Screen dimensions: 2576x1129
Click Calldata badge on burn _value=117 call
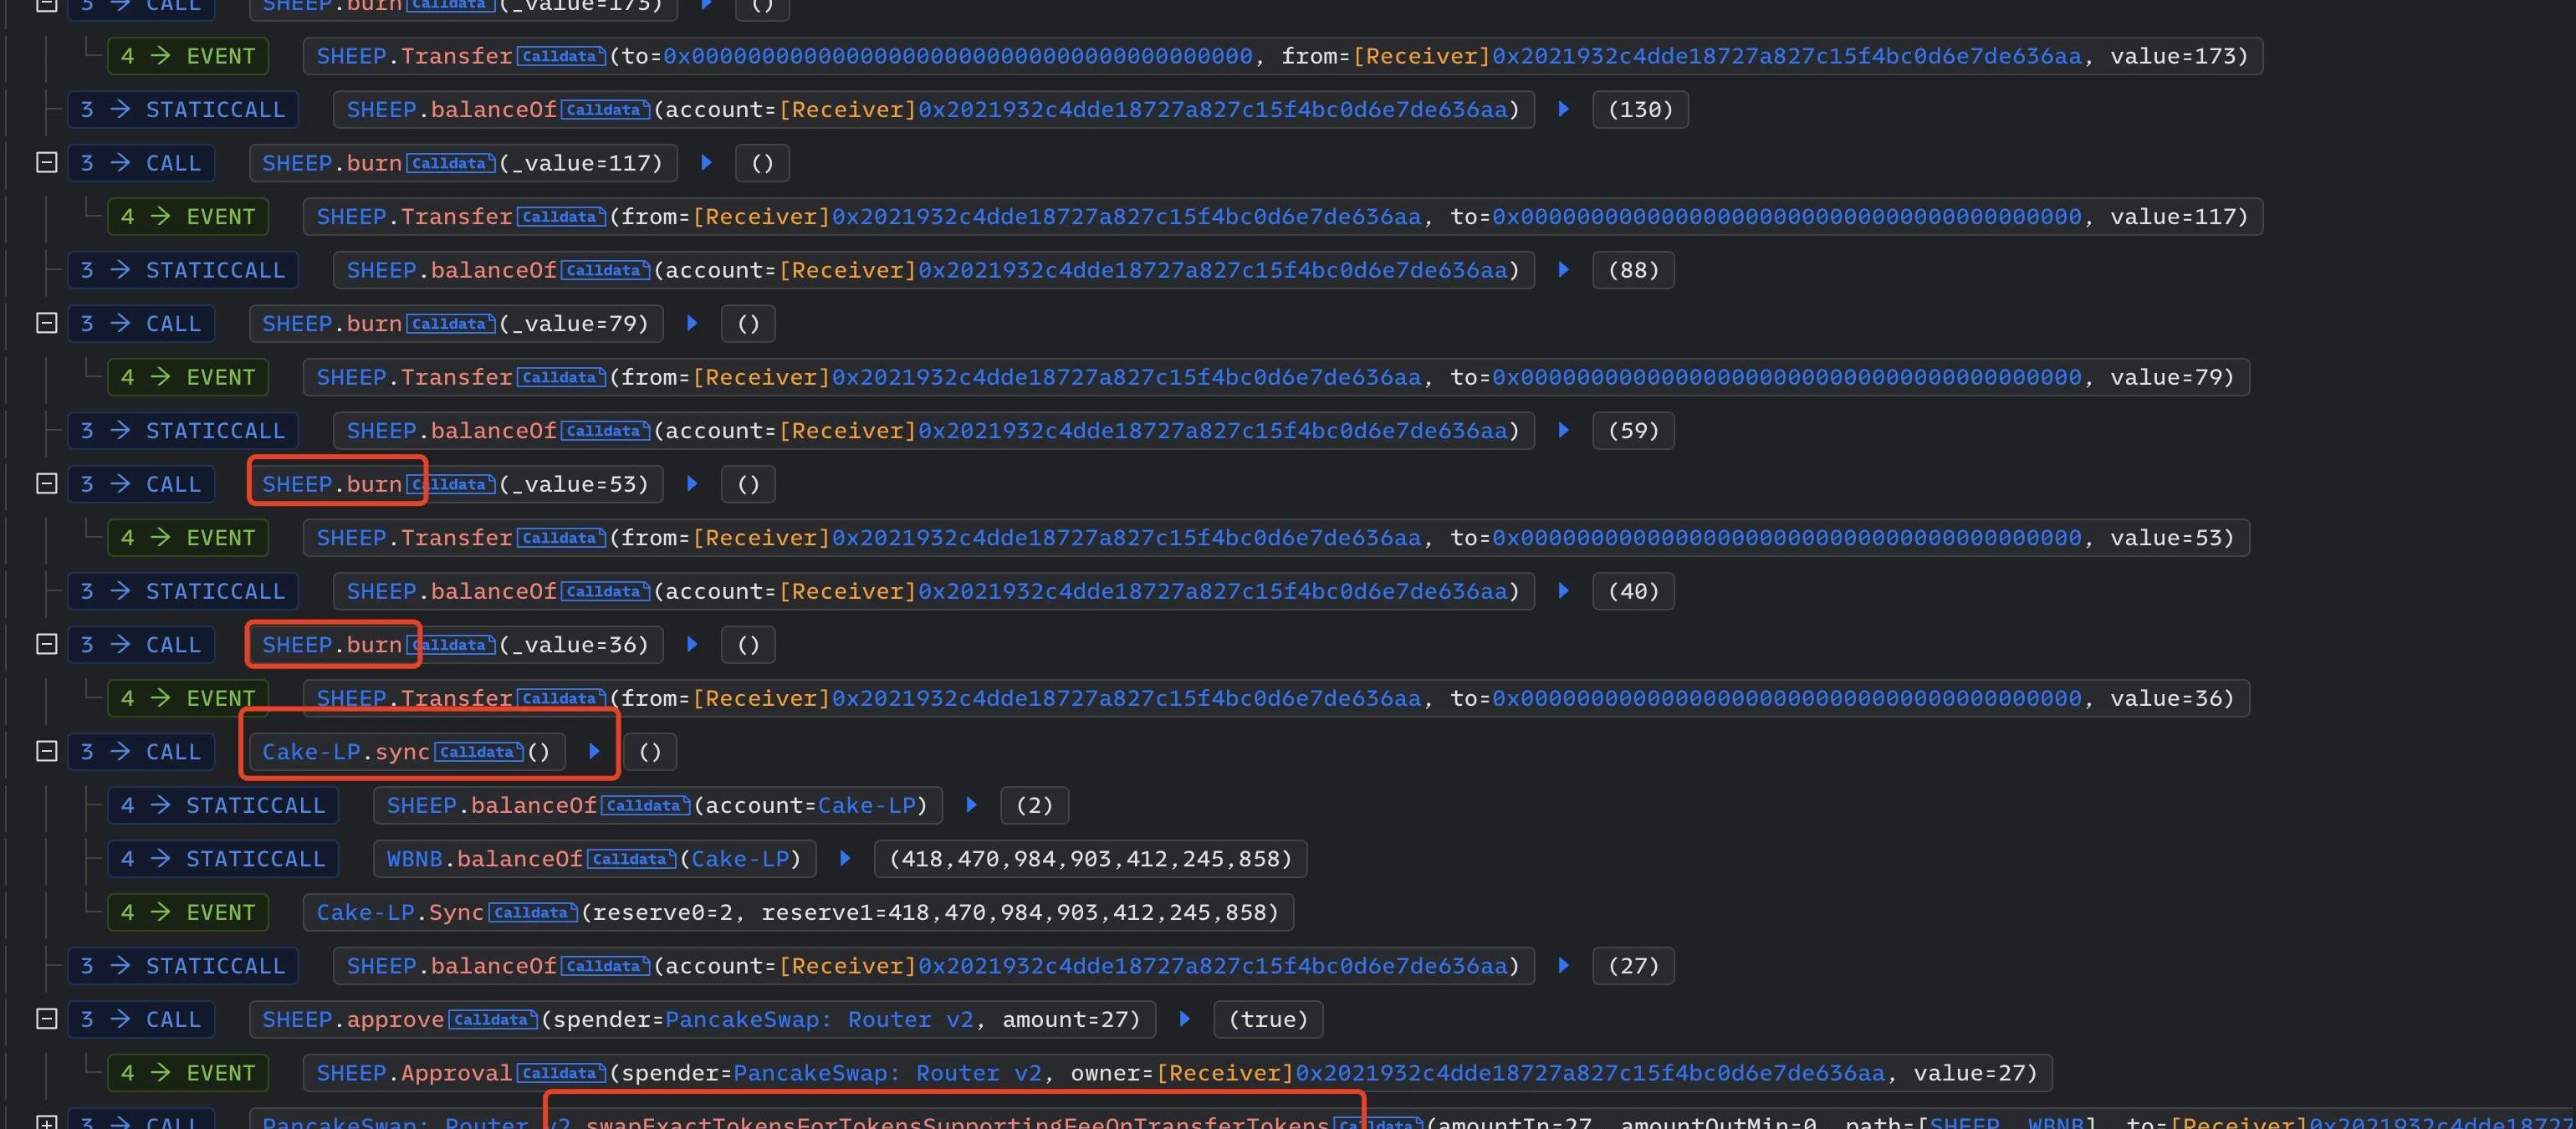tap(450, 163)
